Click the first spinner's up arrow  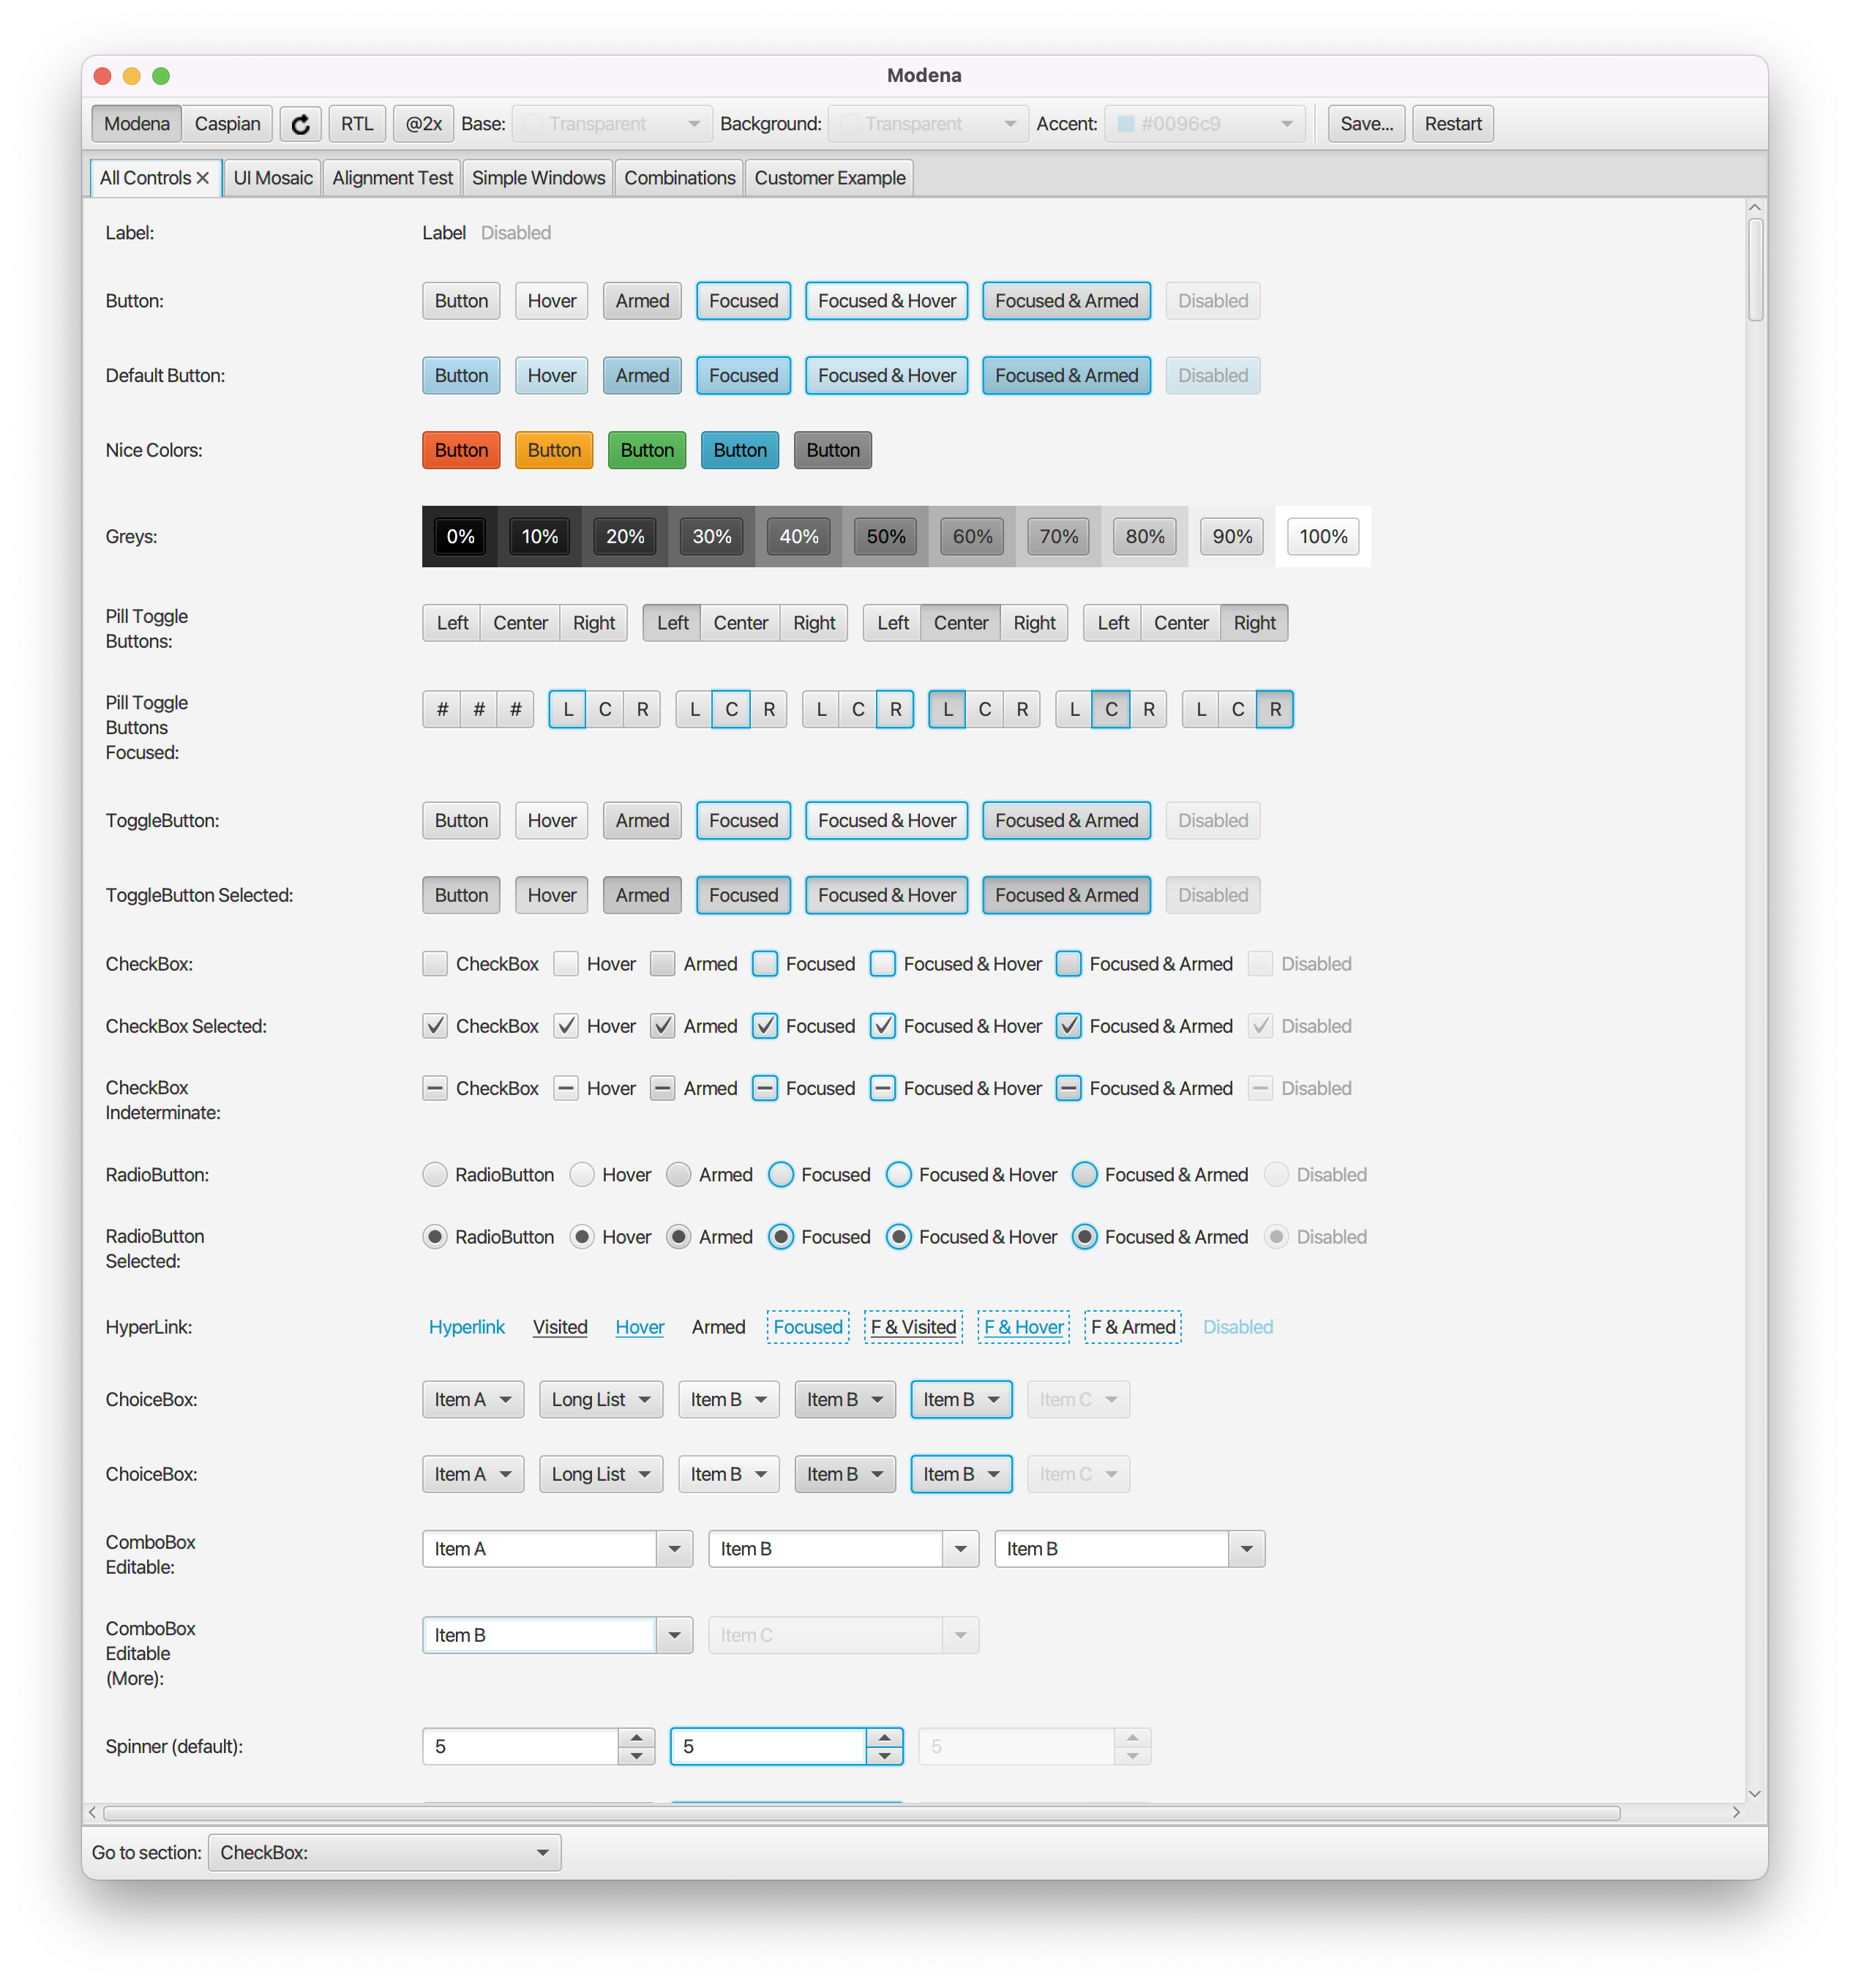tap(636, 1738)
